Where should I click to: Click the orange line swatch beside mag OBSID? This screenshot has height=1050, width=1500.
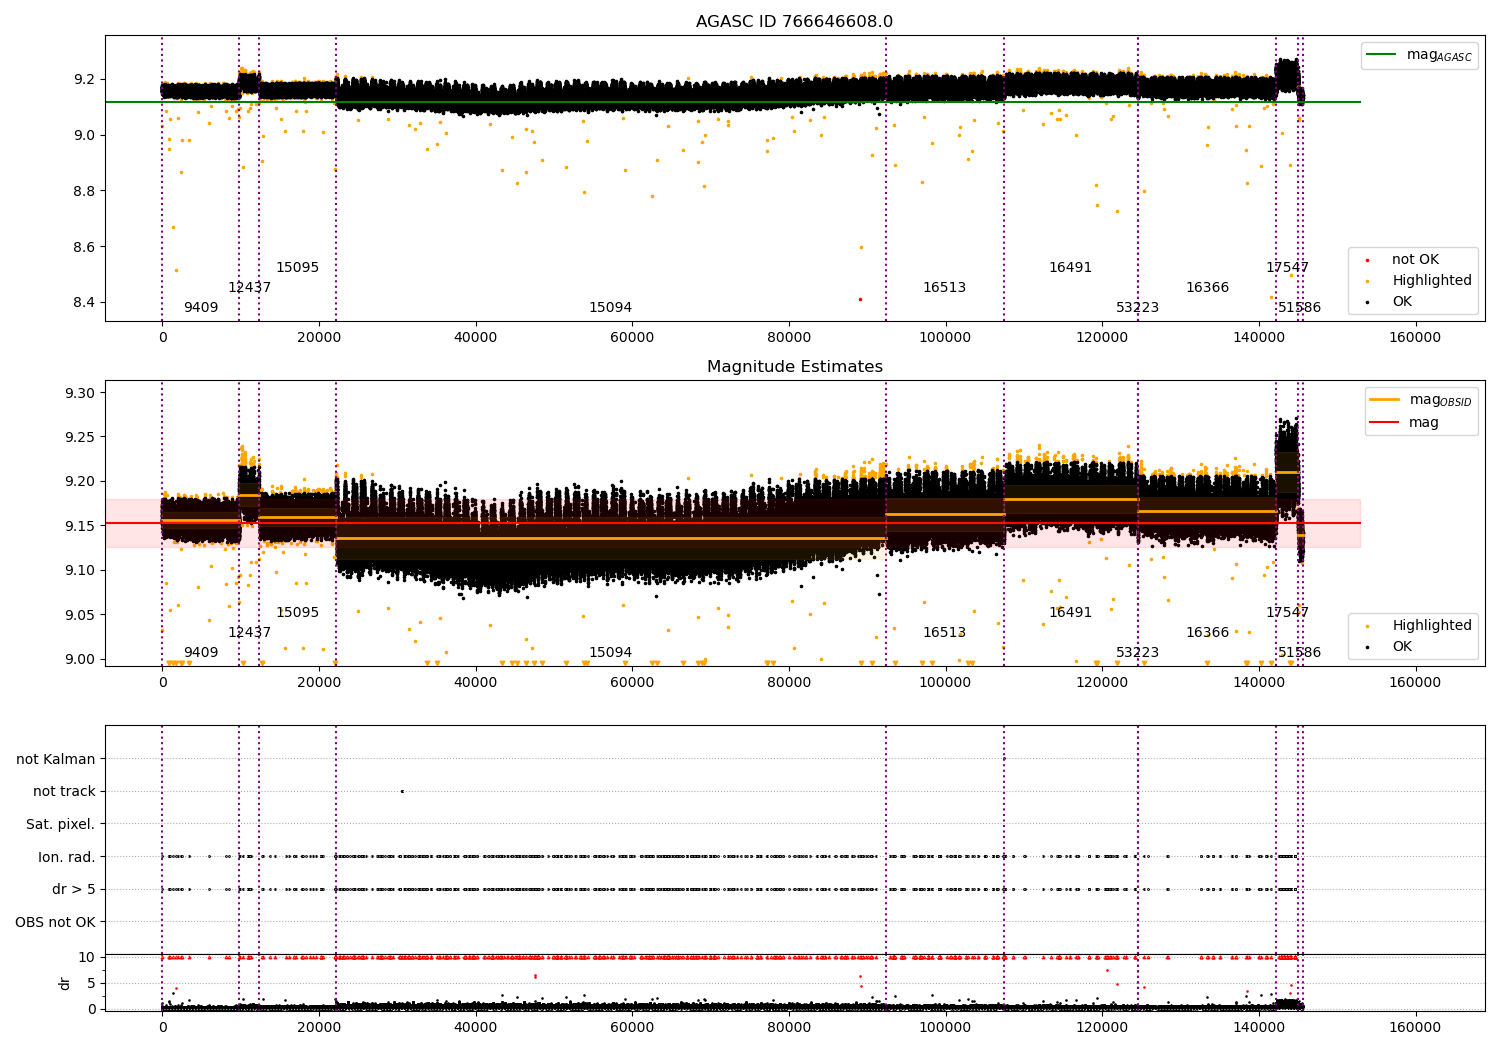tap(1384, 399)
